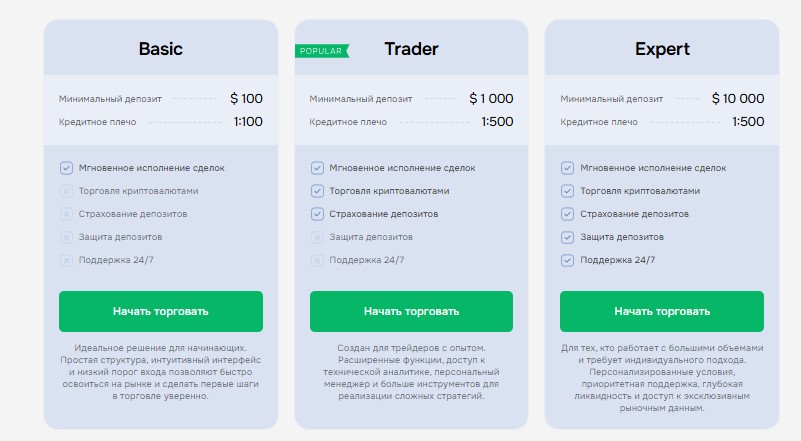Toggle Expert's Страхование депозитов checkbox
Image resolution: width=801 pixels, height=441 pixels.
567,214
